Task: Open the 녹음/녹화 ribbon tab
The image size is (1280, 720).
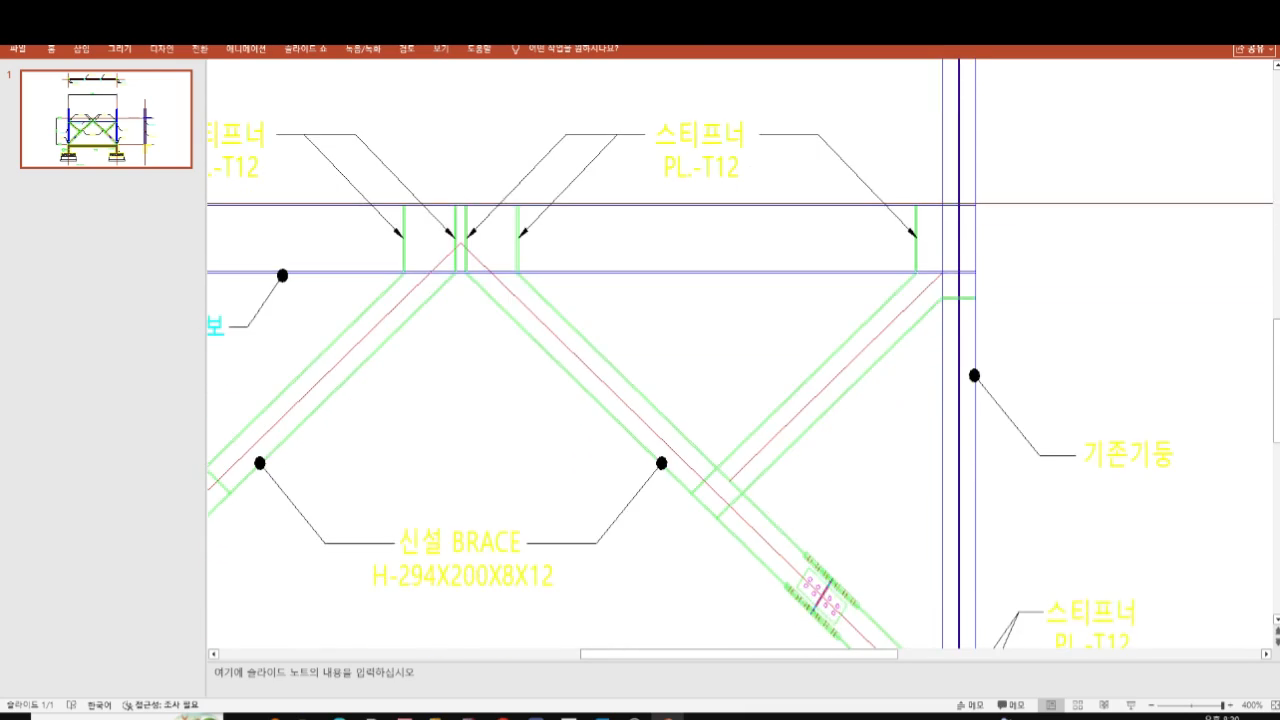Action: tap(363, 49)
